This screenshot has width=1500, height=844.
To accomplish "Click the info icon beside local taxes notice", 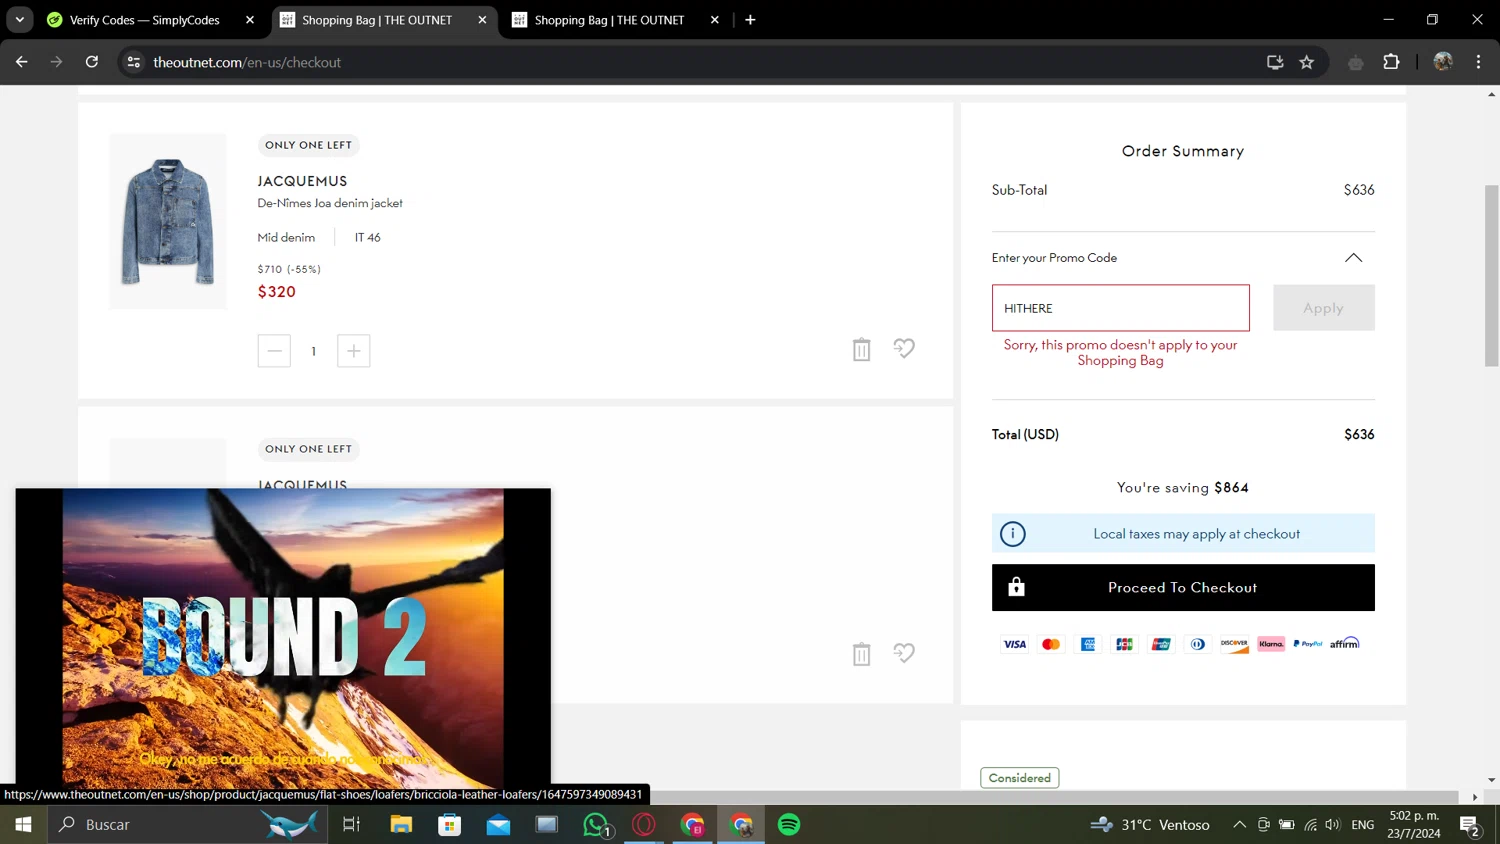I will coord(1013,534).
